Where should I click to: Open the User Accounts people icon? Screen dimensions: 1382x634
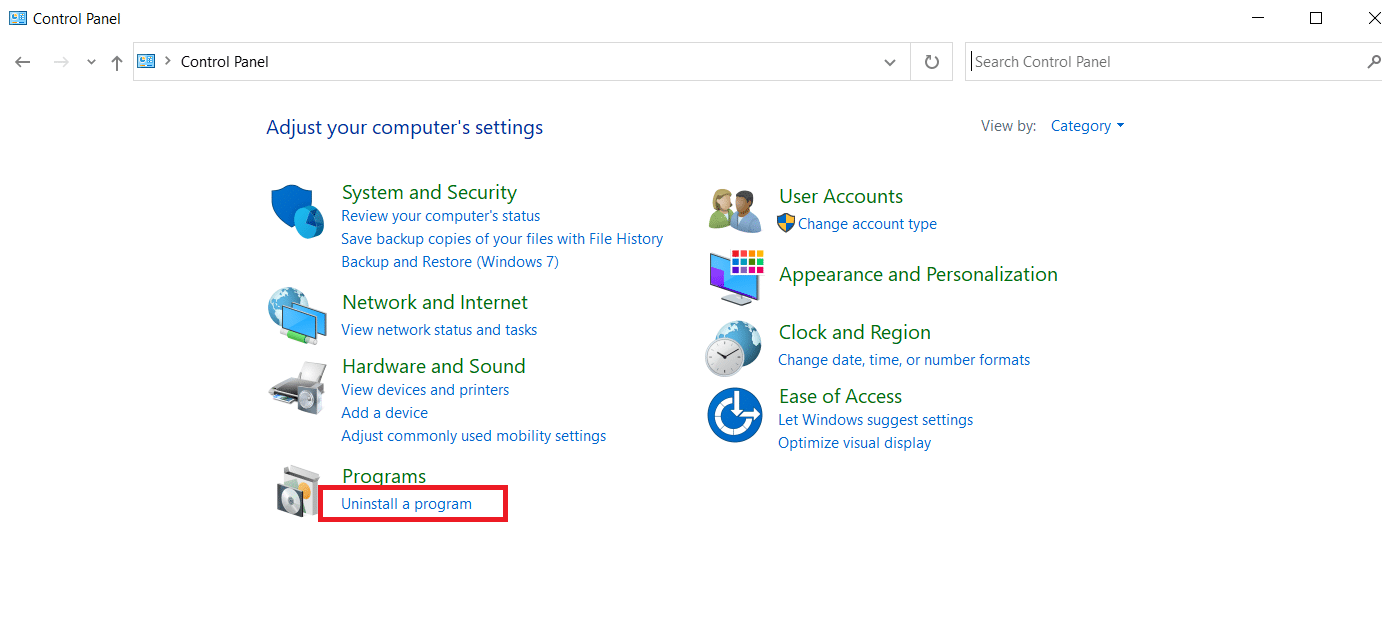[x=737, y=210]
